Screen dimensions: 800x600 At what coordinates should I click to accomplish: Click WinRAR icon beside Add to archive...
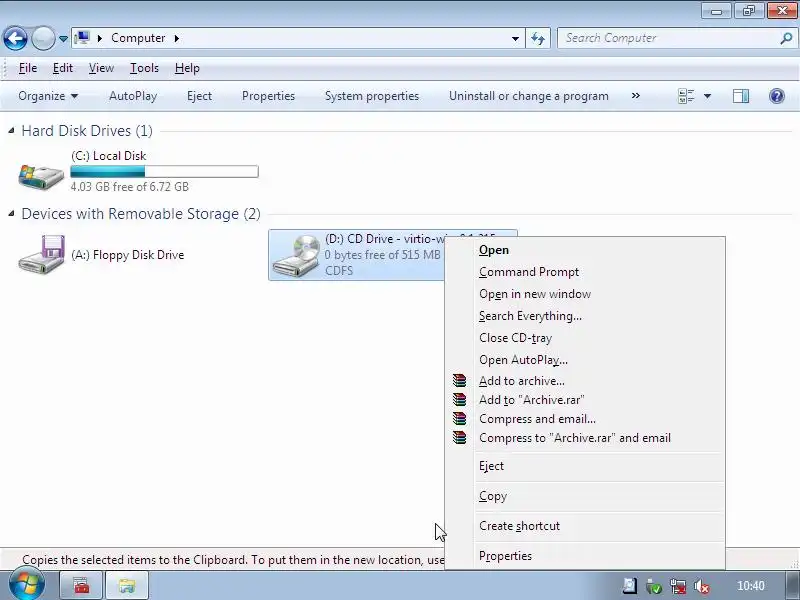[x=459, y=381]
